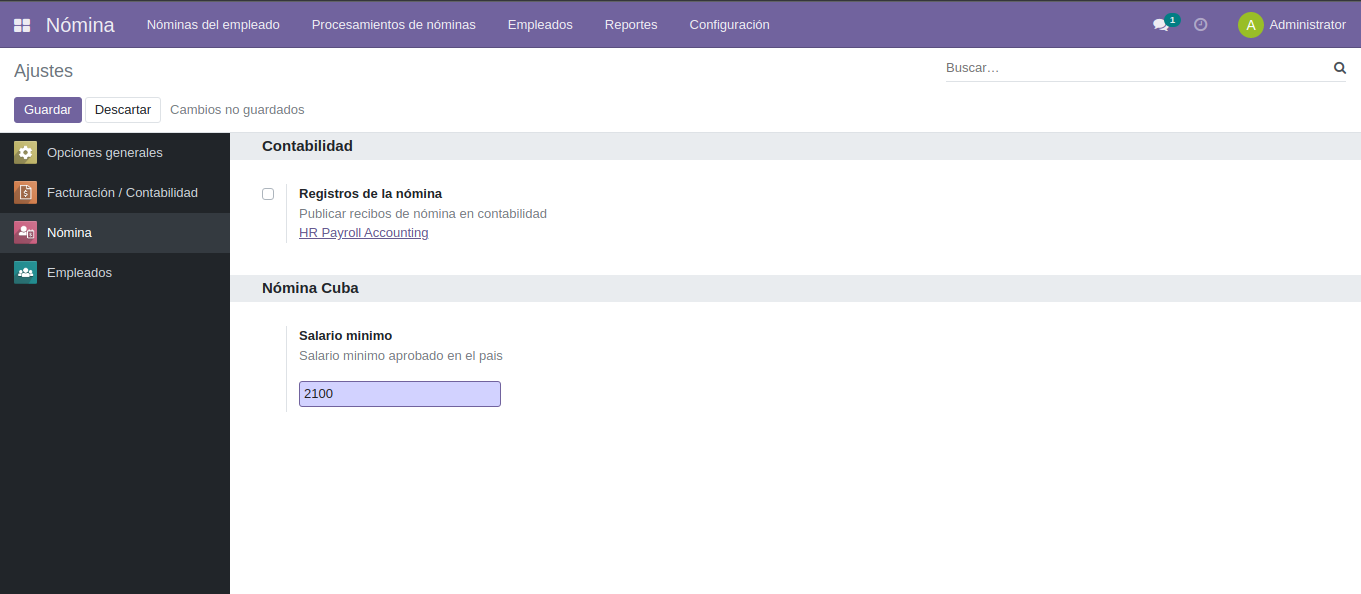The height and width of the screenshot is (594, 1361).
Task: Open the Procesamientos de nóminas menu
Action: coord(393,24)
